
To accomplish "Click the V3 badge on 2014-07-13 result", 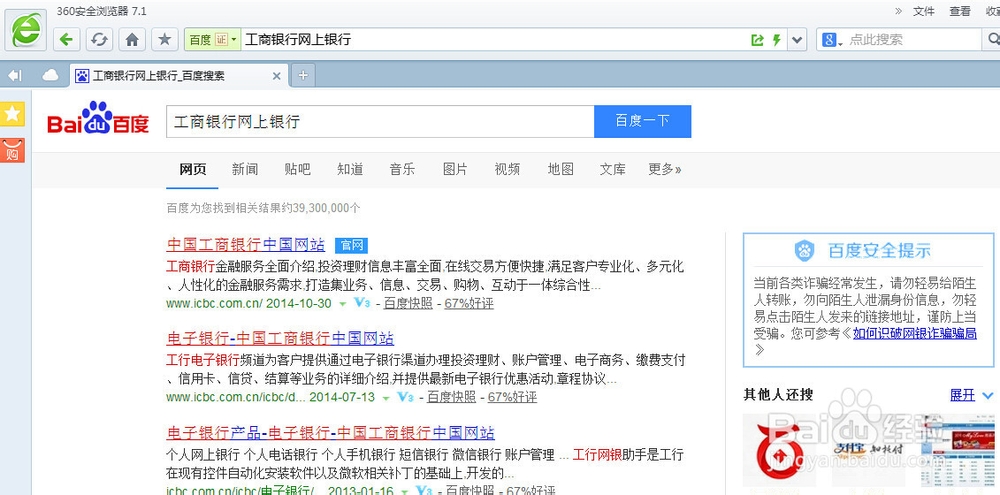I will click(405, 397).
